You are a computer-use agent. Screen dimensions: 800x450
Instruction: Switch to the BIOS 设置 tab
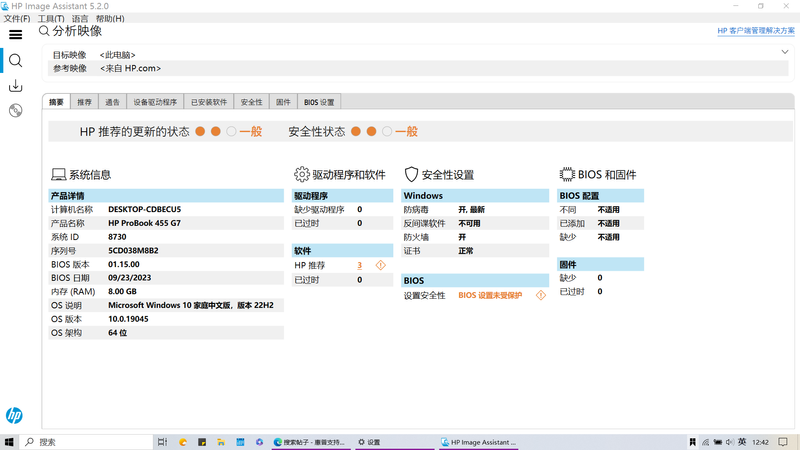tap(320, 102)
